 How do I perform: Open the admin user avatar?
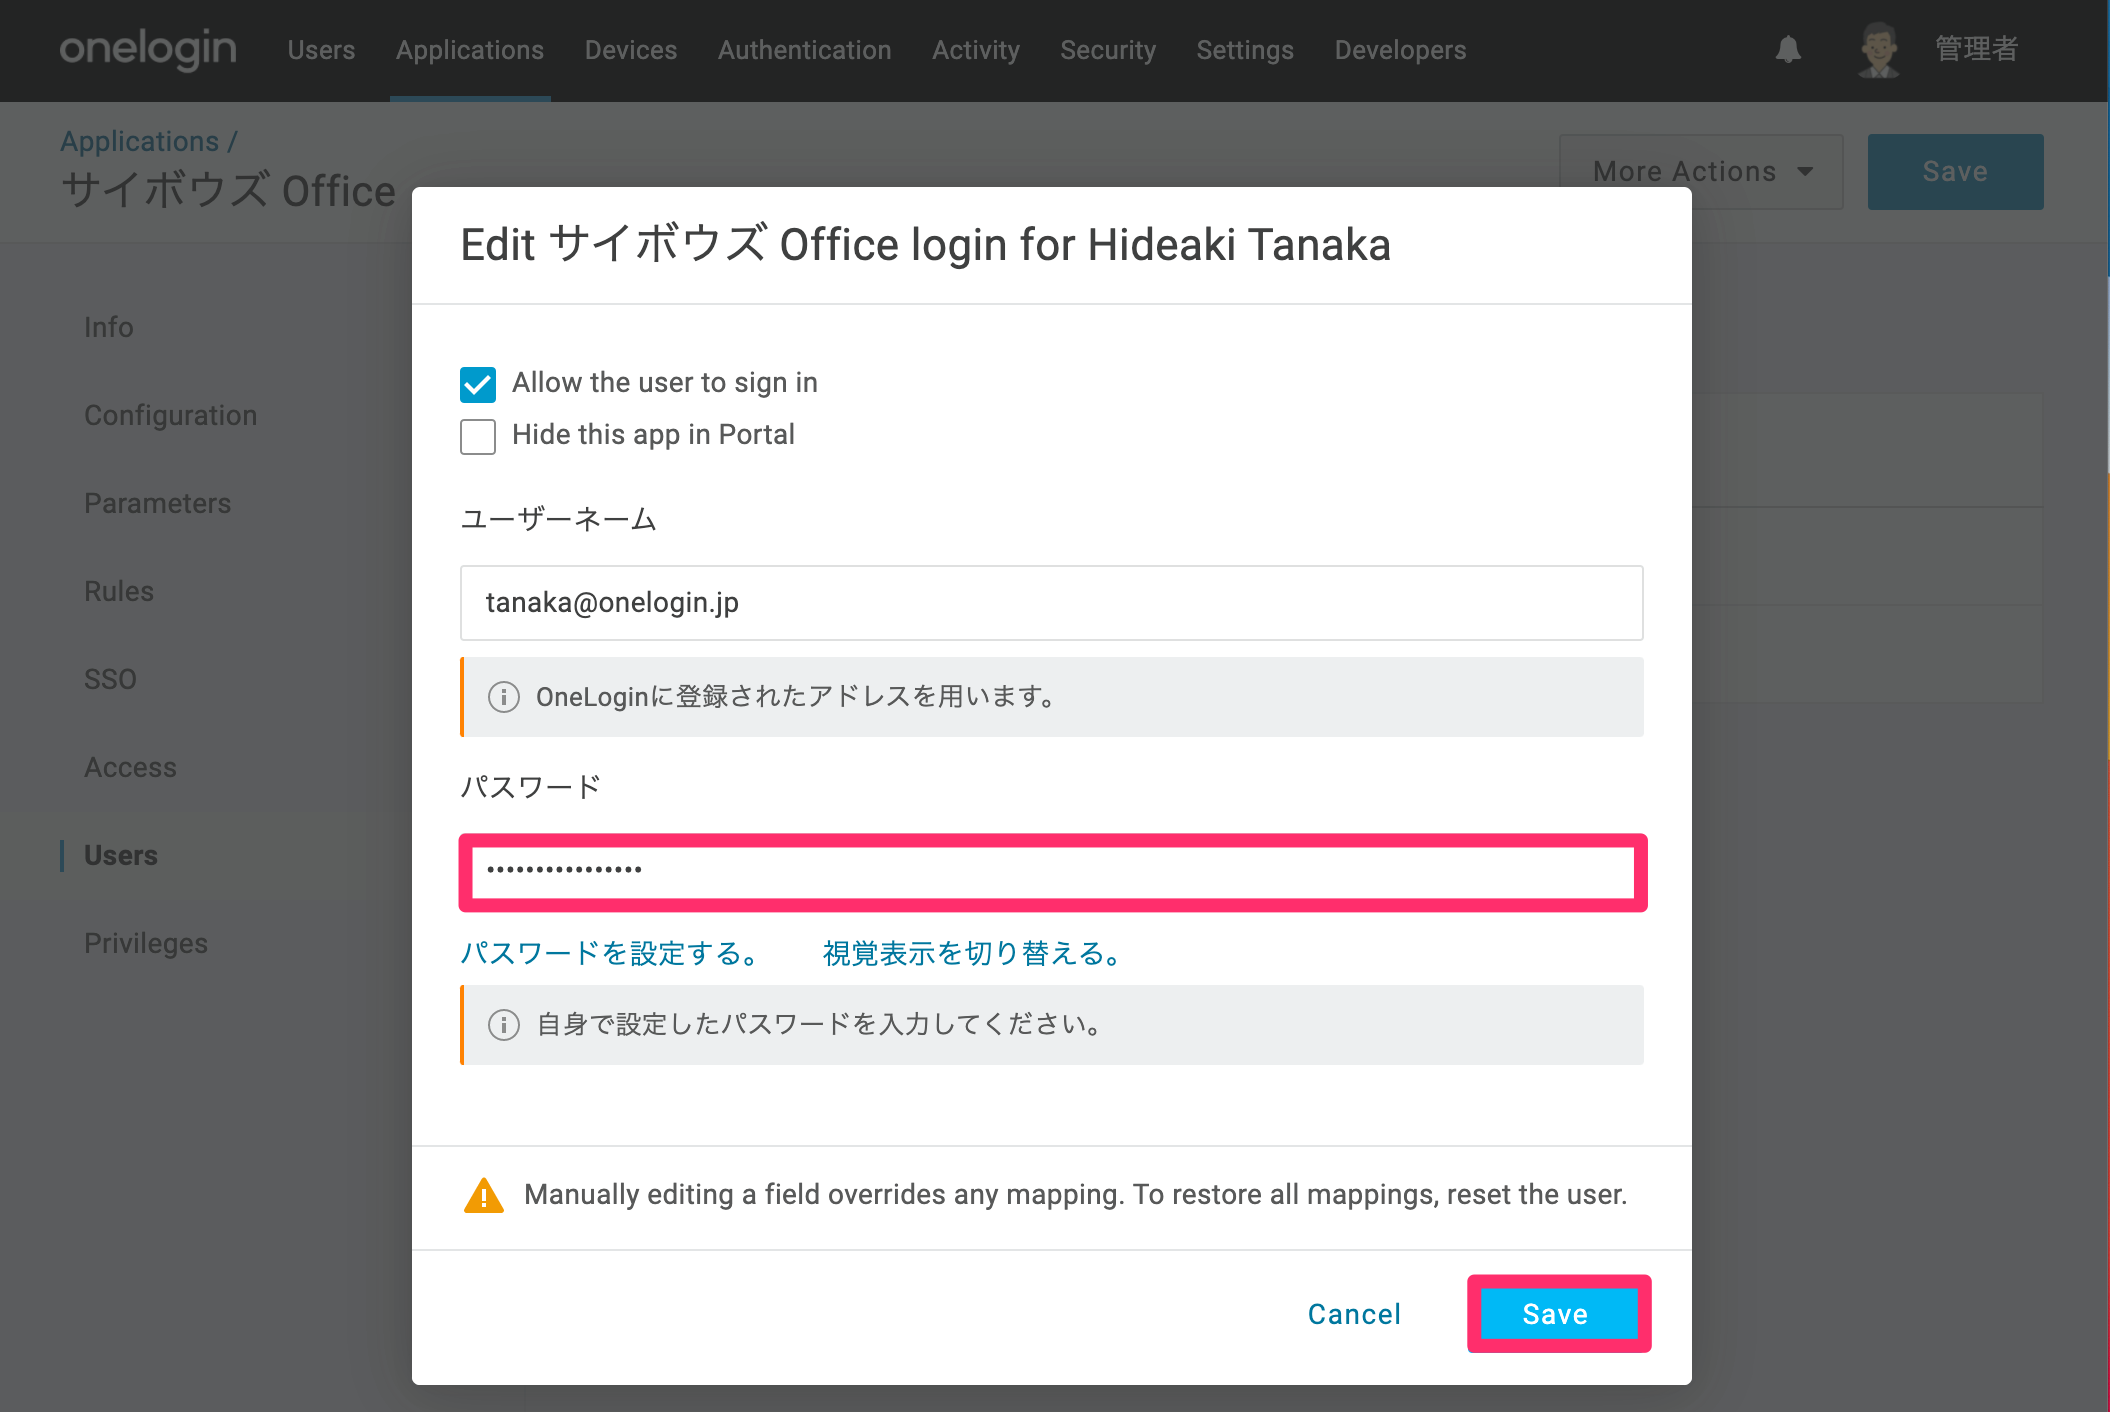1879,49
